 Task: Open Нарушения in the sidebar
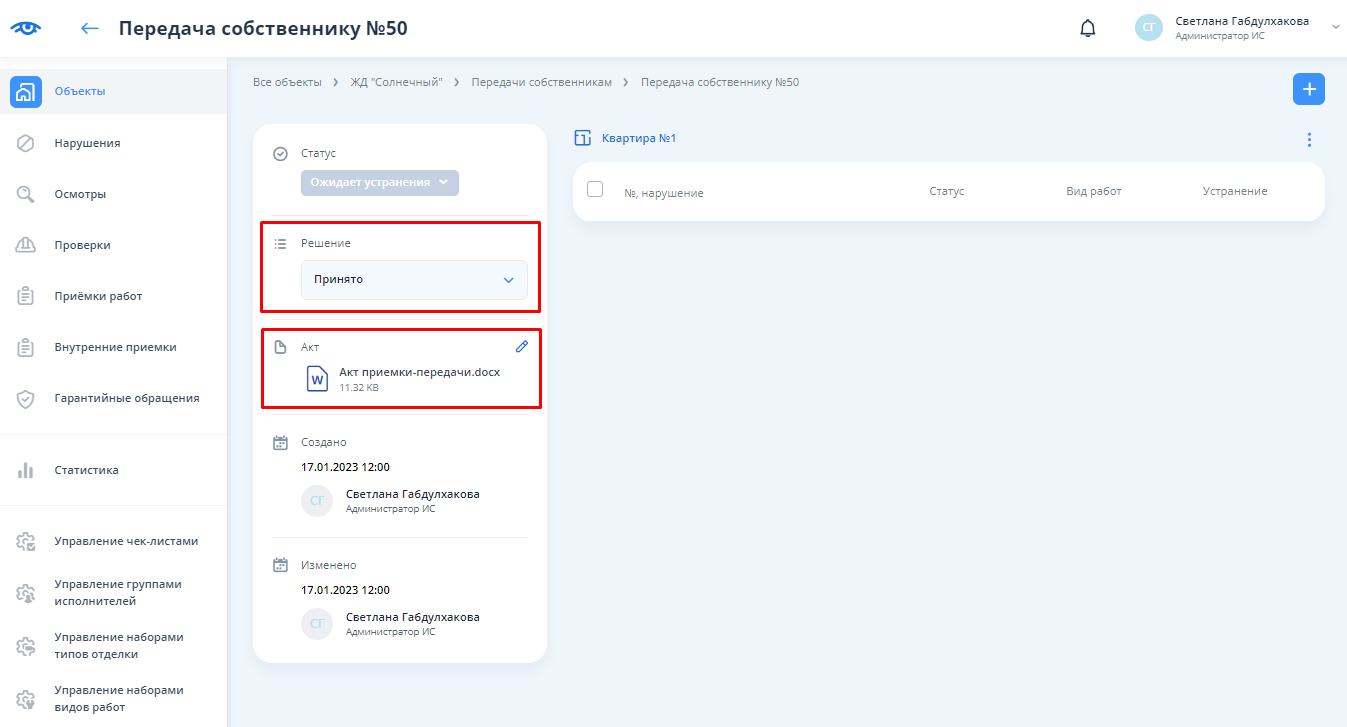pyautogui.click(x=87, y=143)
